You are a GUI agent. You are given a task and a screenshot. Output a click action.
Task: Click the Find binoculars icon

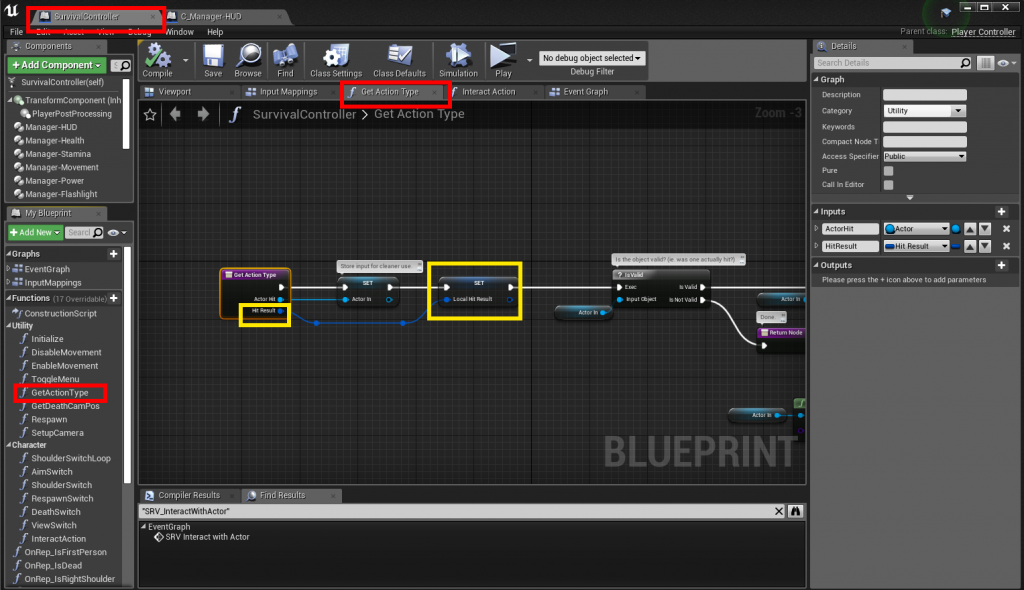click(285, 59)
